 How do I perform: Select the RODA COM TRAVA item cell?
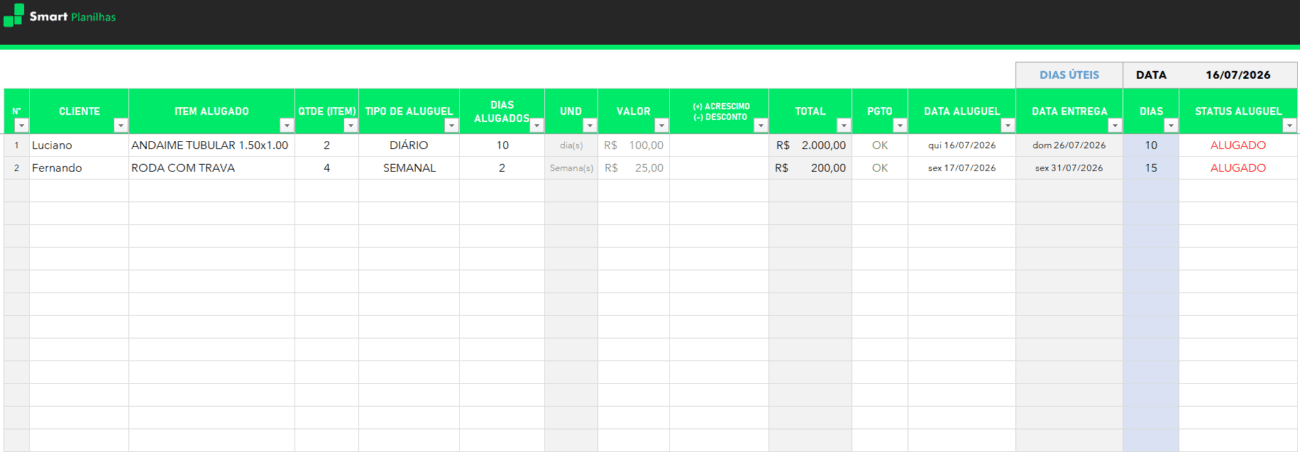pyautogui.click(x=211, y=168)
